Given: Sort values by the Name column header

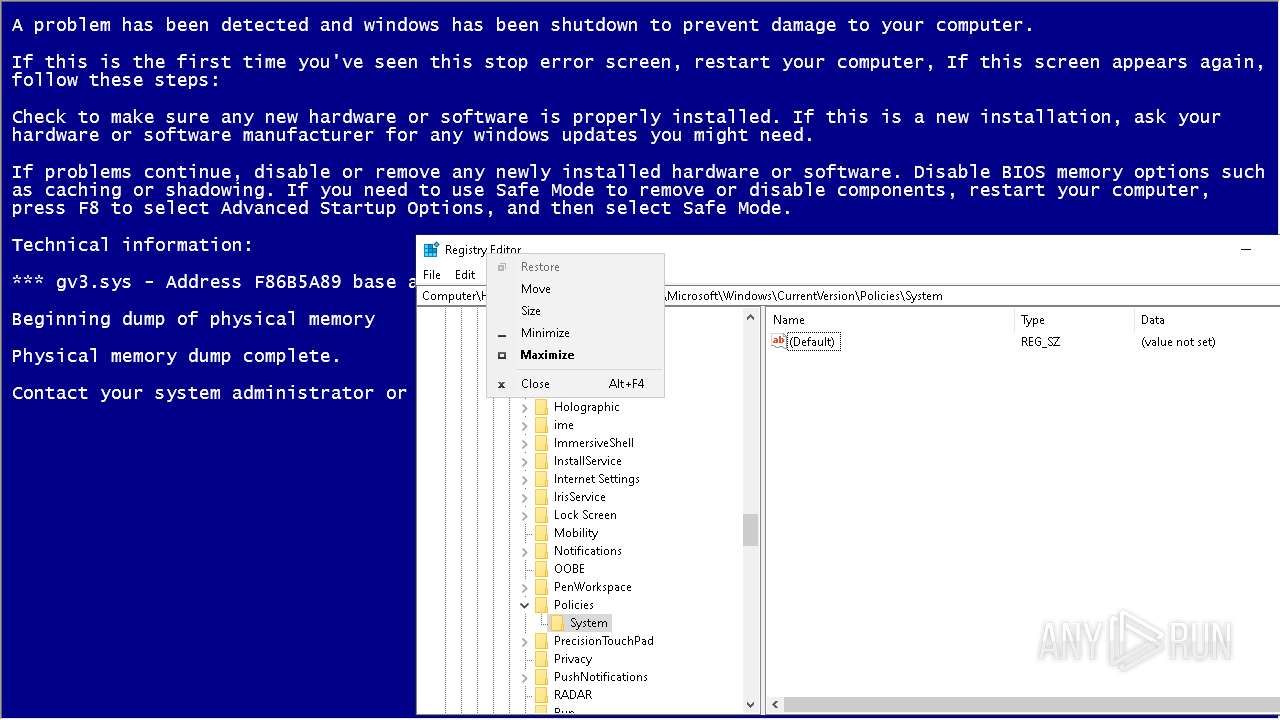Looking at the screenshot, I should pos(890,320).
